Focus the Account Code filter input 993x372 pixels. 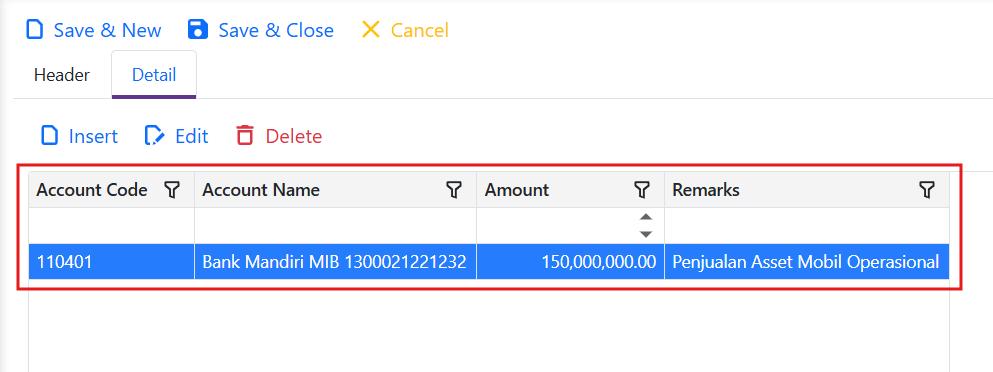111,226
